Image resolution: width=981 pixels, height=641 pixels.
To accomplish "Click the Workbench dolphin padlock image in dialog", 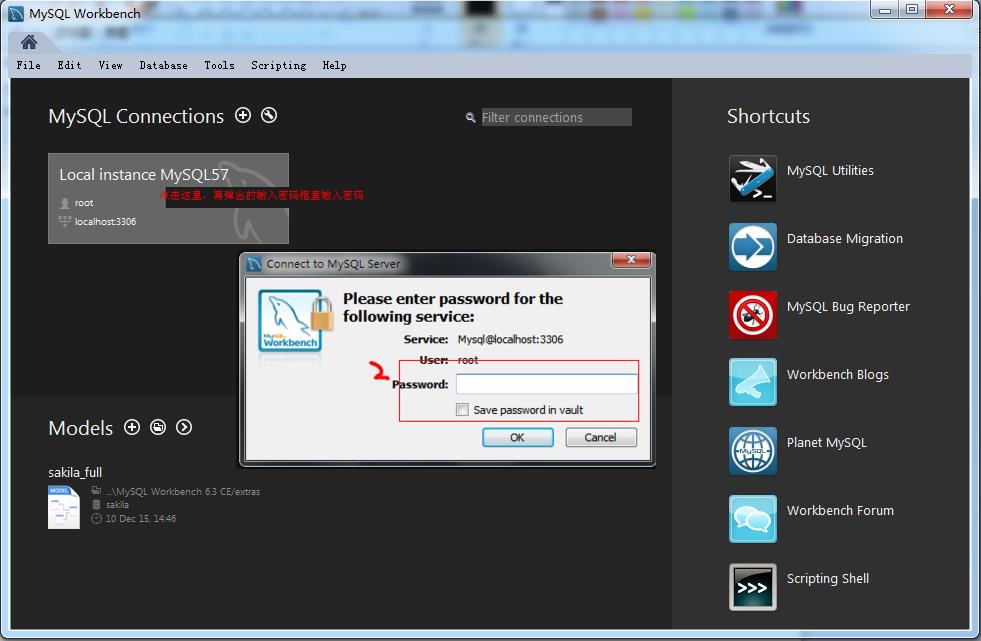I will [295, 321].
